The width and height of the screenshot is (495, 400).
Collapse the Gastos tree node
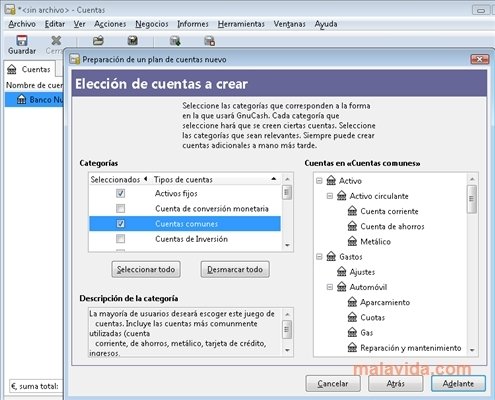click(319, 257)
